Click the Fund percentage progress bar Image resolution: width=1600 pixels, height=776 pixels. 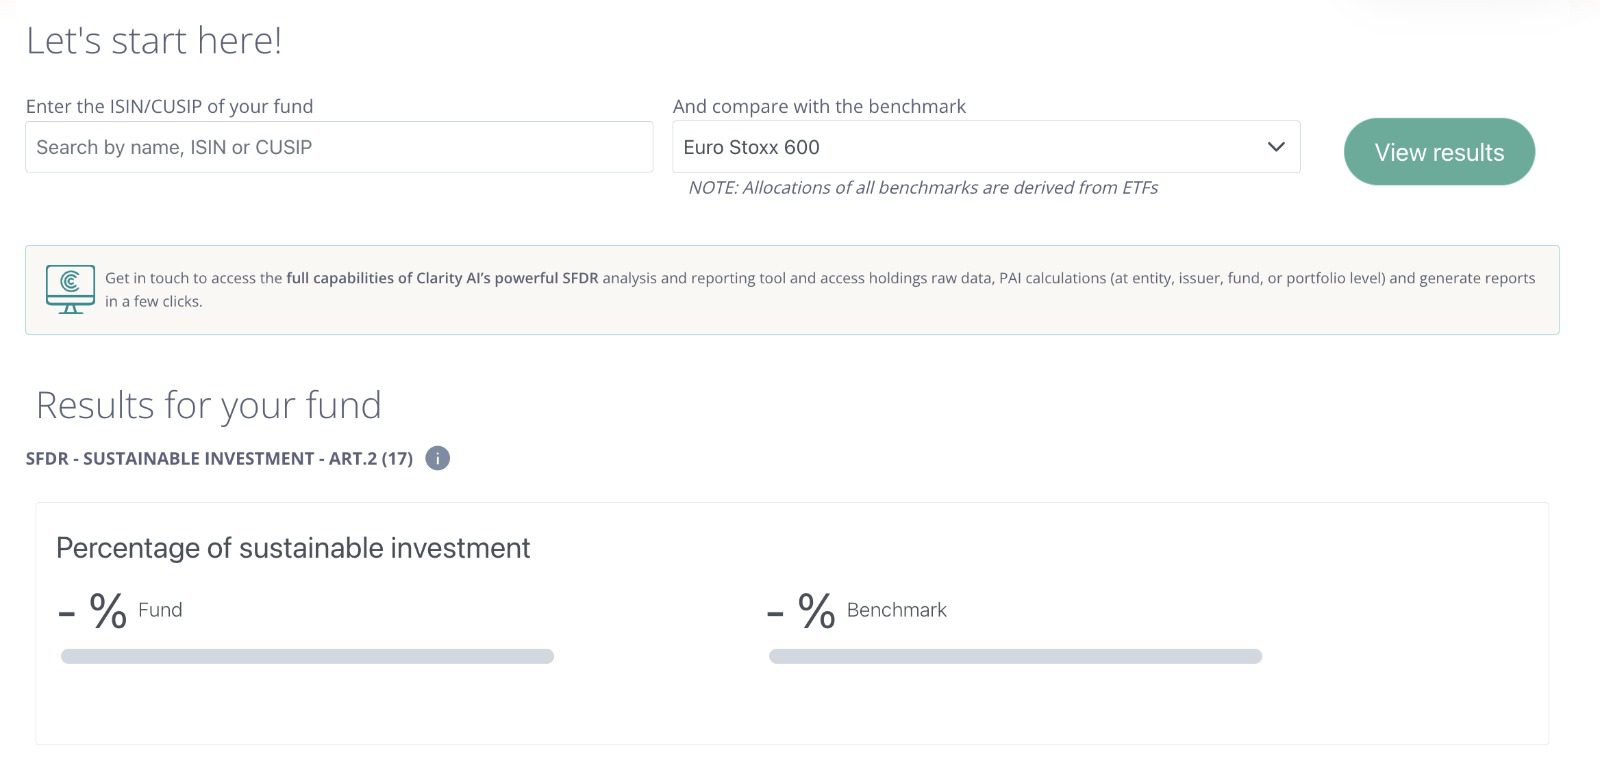pos(307,657)
